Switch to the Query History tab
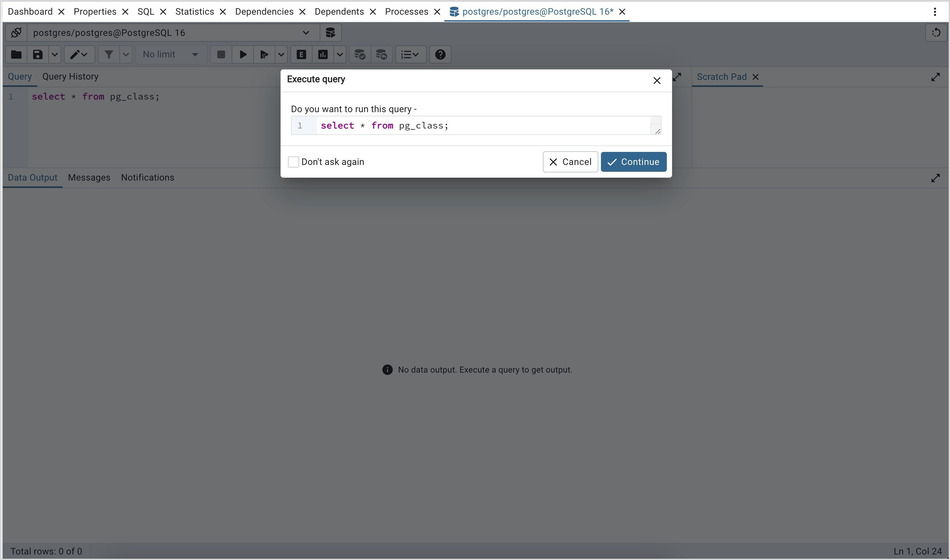Image resolution: width=950 pixels, height=560 pixels. [x=70, y=77]
